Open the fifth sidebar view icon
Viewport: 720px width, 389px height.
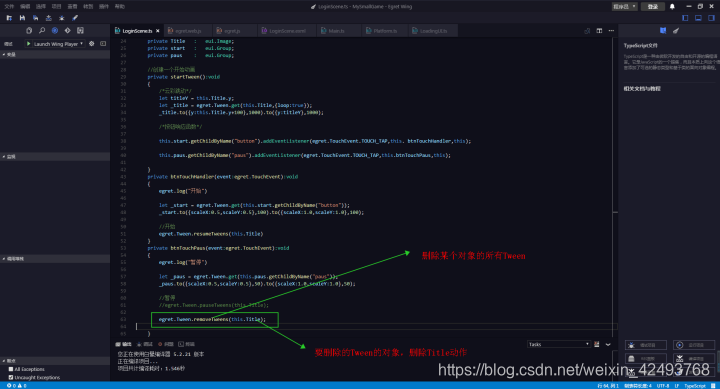click(x=80, y=30)
